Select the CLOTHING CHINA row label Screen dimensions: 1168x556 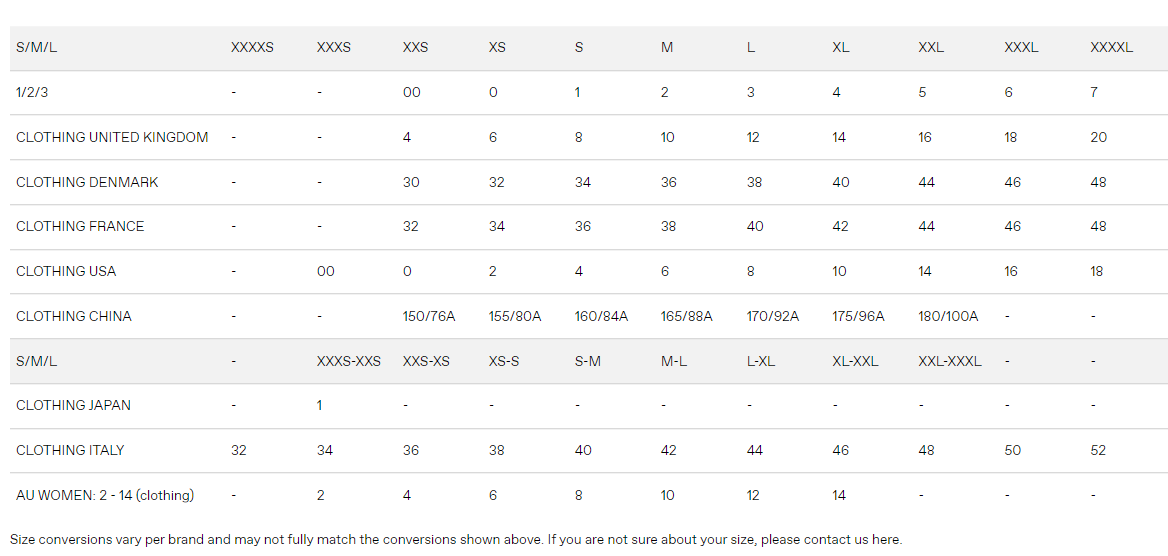(x=74, y=317)
